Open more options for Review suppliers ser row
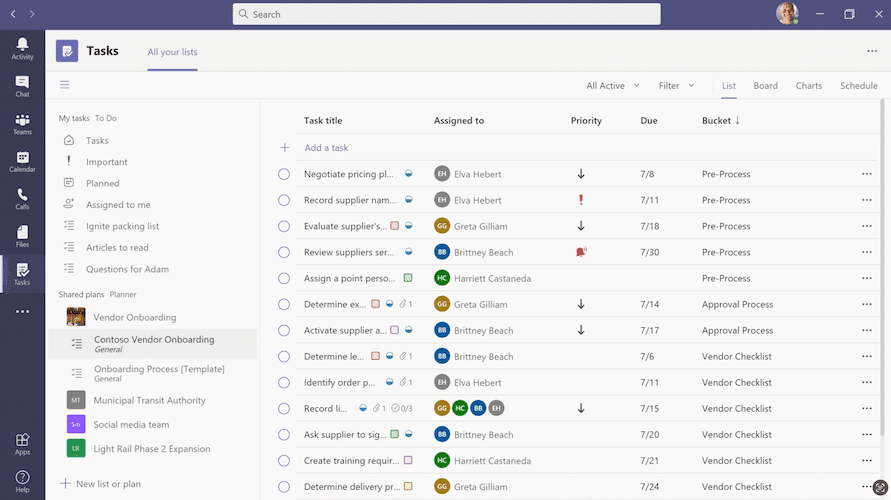891x500 pixels. click(x=867, y=252)
